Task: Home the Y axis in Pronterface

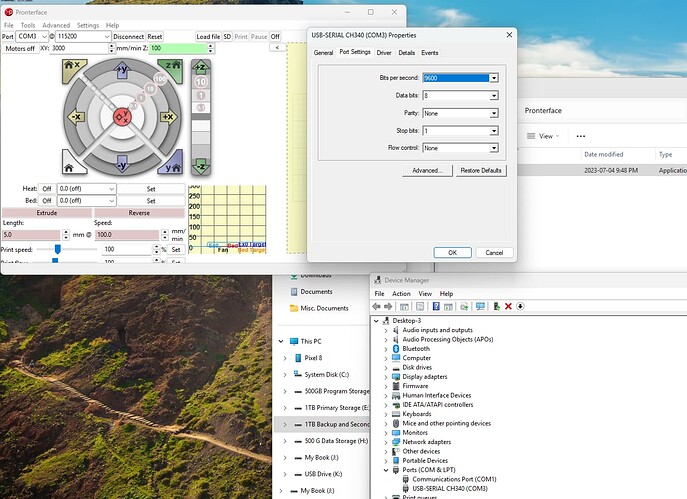Action: pyautogui.click(x=172, y=164)
